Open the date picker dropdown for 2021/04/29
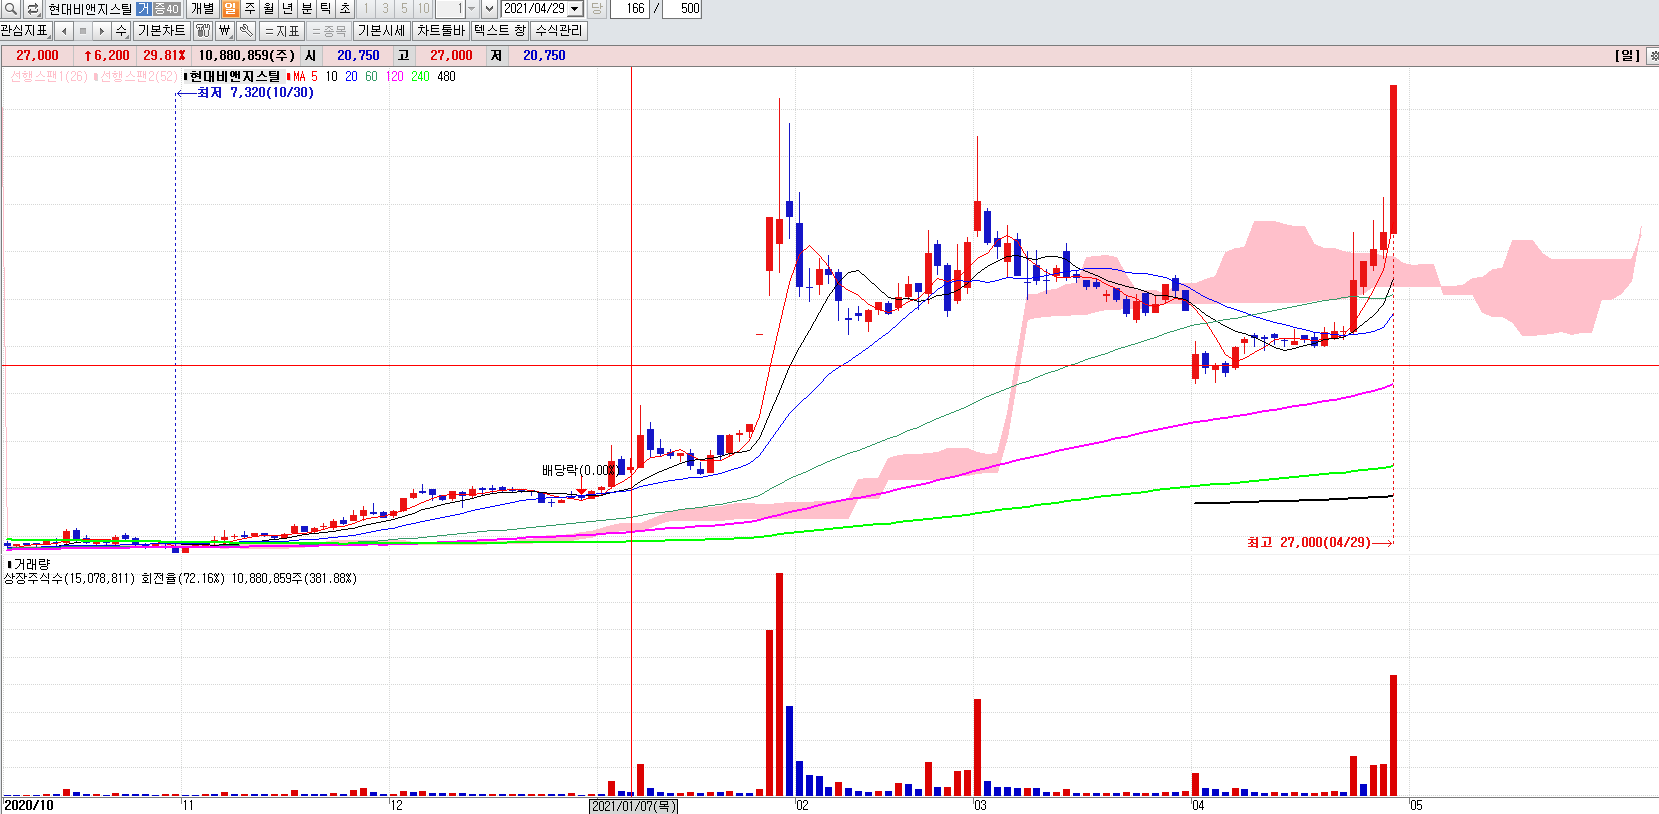 click(575, 9)
